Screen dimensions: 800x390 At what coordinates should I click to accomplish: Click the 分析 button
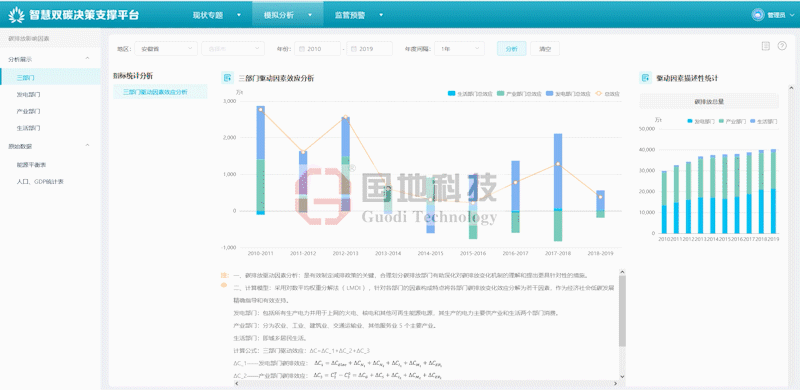click(x=511, y=49)
